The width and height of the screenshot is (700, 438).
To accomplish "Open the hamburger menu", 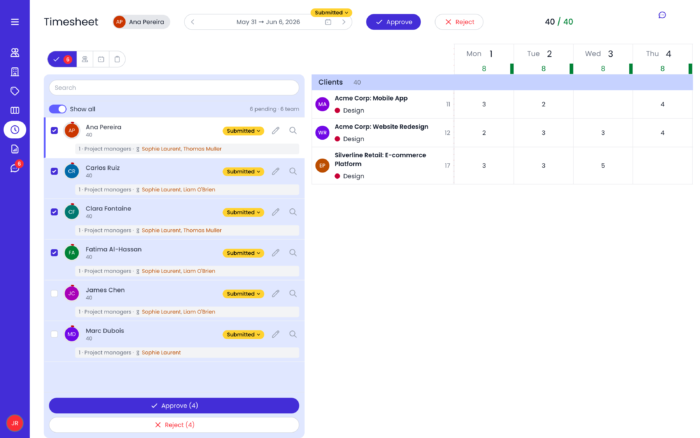I will tap(15, 22).
